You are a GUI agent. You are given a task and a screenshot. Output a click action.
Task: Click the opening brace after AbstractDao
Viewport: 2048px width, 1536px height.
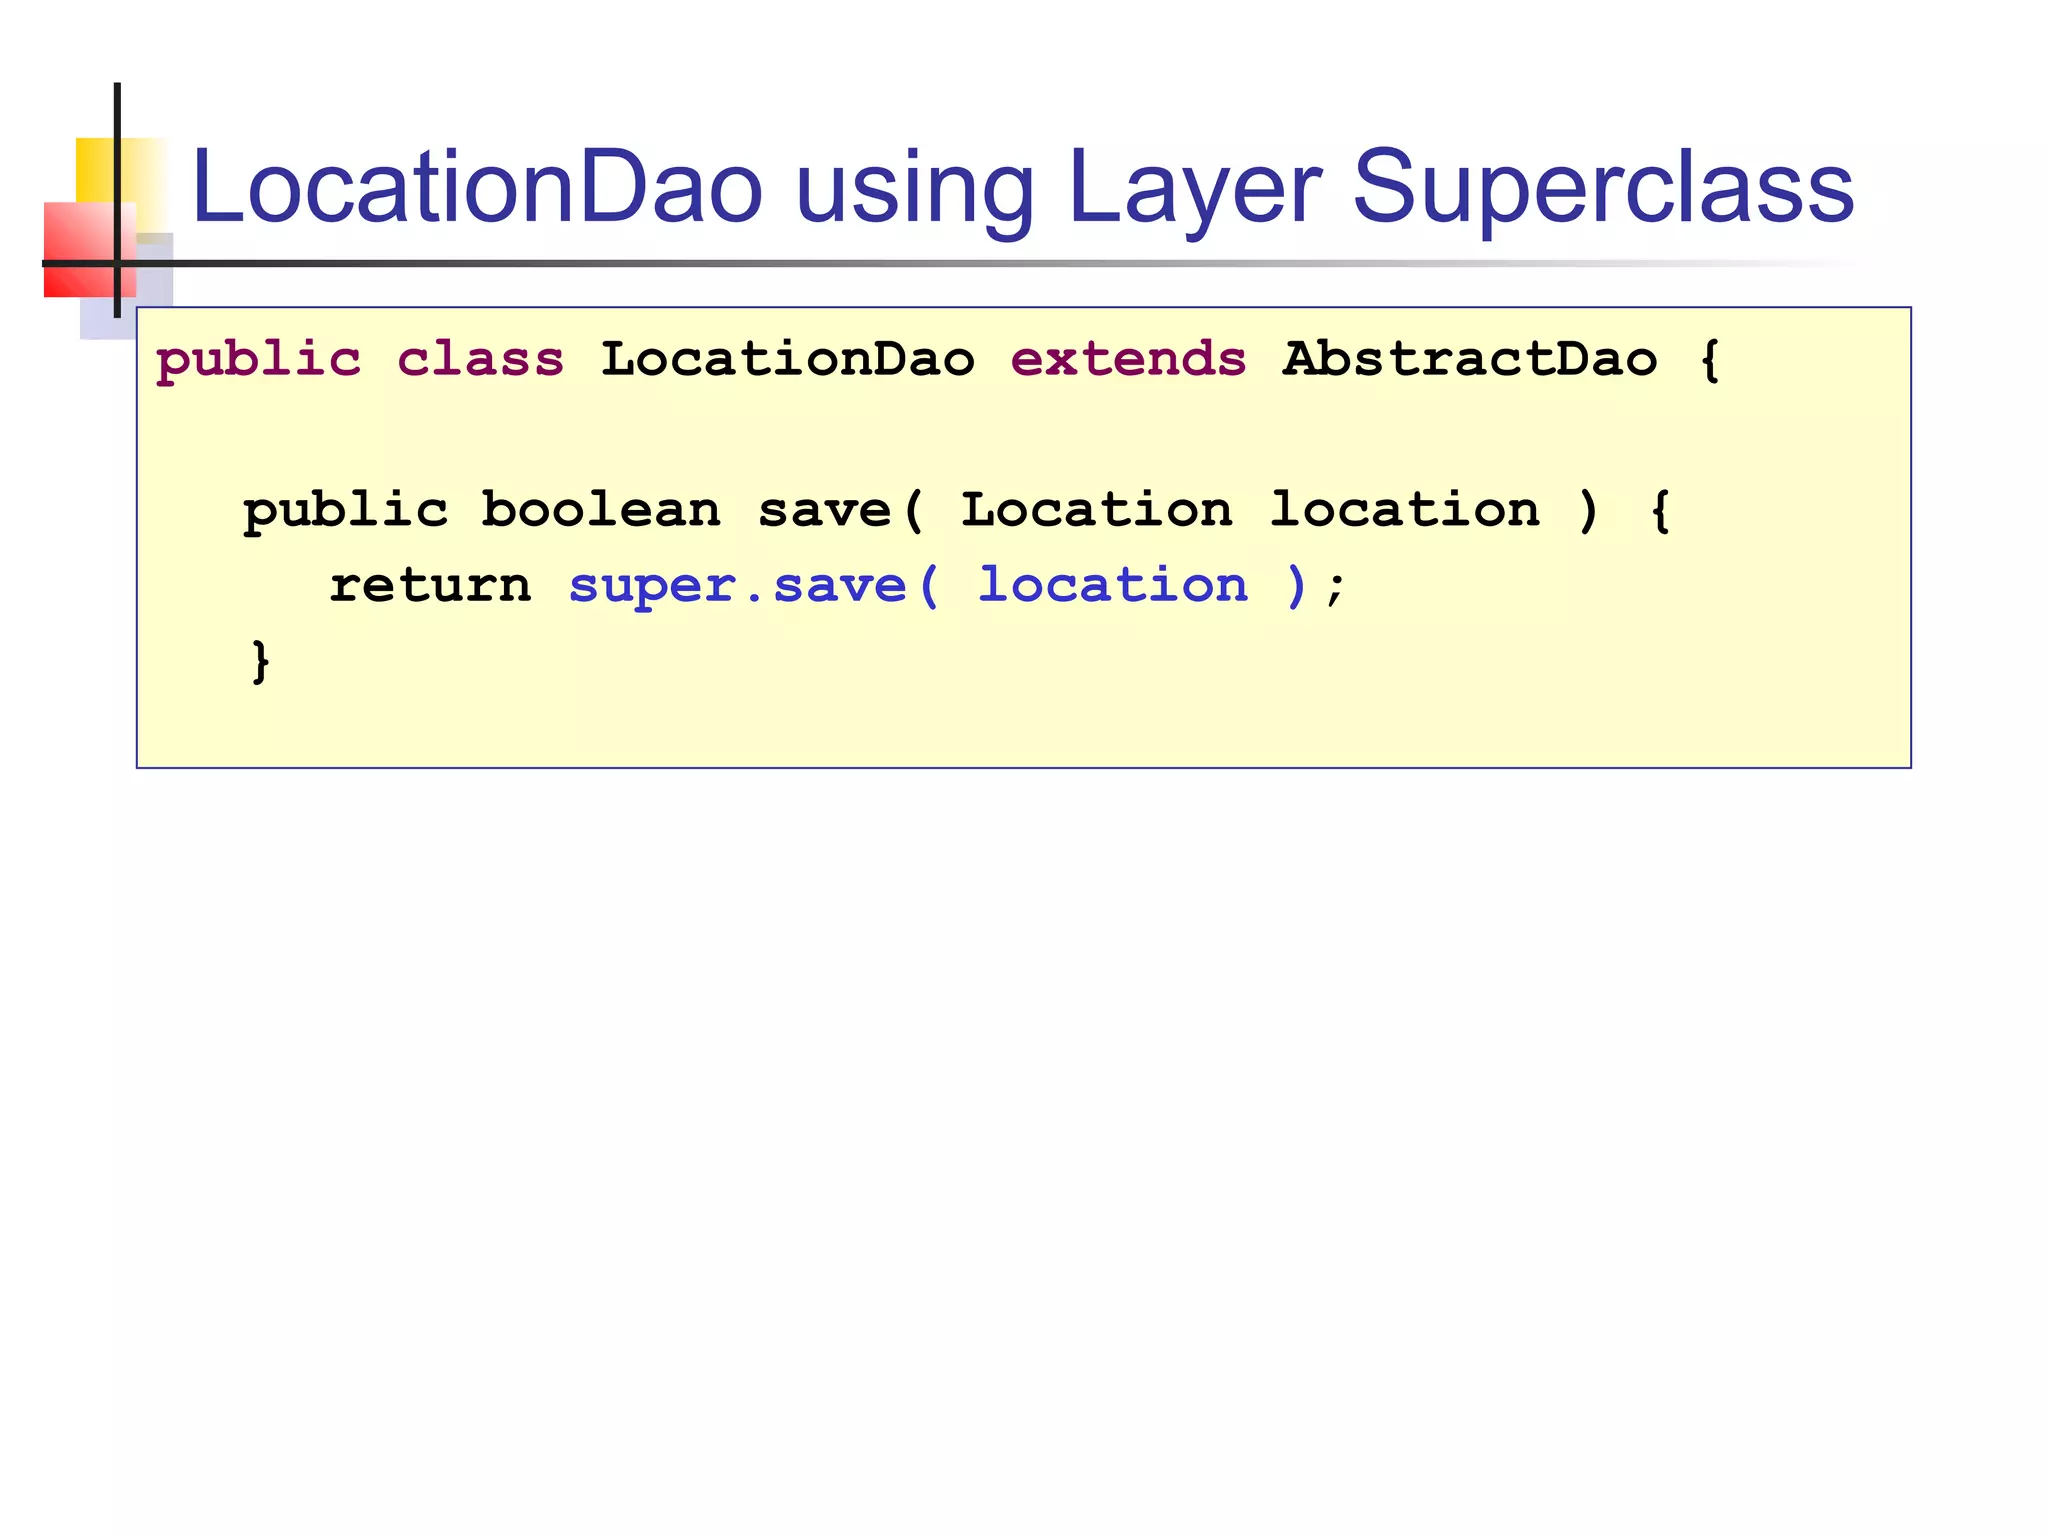(1709, 360)
